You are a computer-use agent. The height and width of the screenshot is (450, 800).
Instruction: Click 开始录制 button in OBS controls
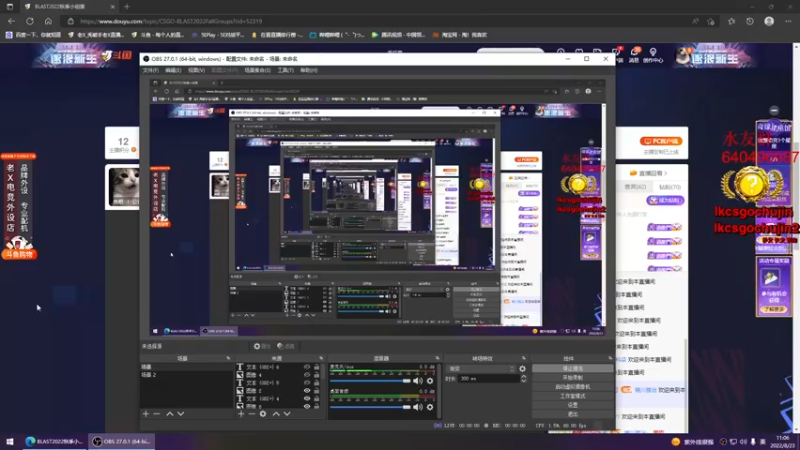(x=572, y=378)
